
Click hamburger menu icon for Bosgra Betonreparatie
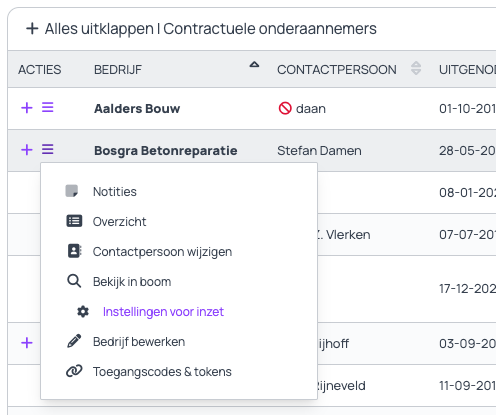(x=48, y=149)
